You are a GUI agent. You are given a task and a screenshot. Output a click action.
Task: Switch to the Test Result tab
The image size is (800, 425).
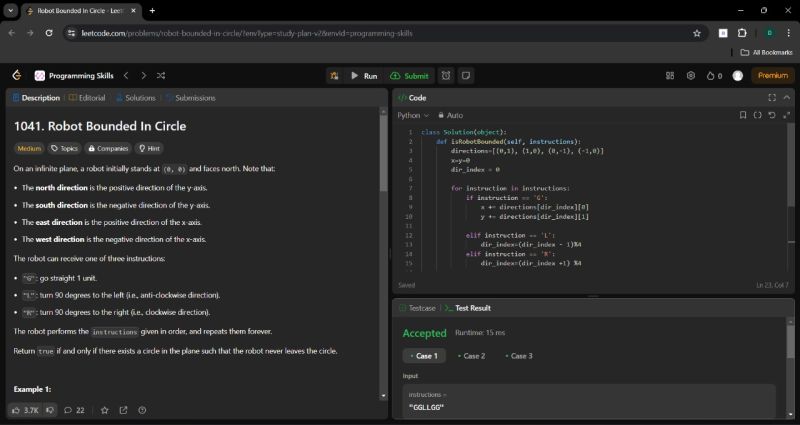pyautogui.click(x=467, y=308)
